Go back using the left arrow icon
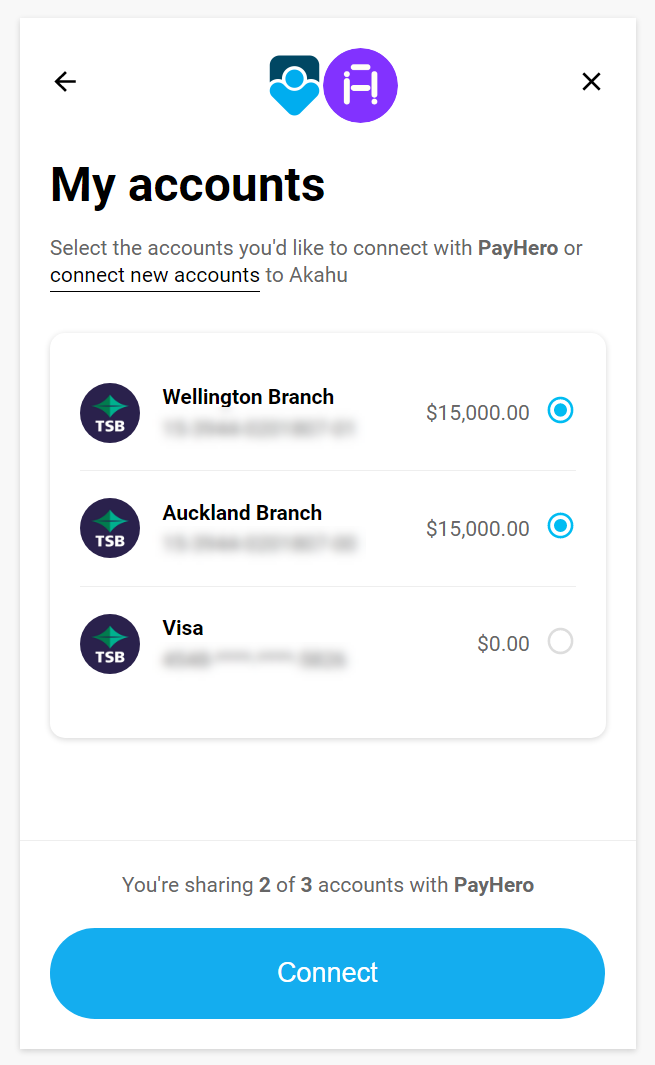Viewport: 655px width, 1065px height. (65, 82)
